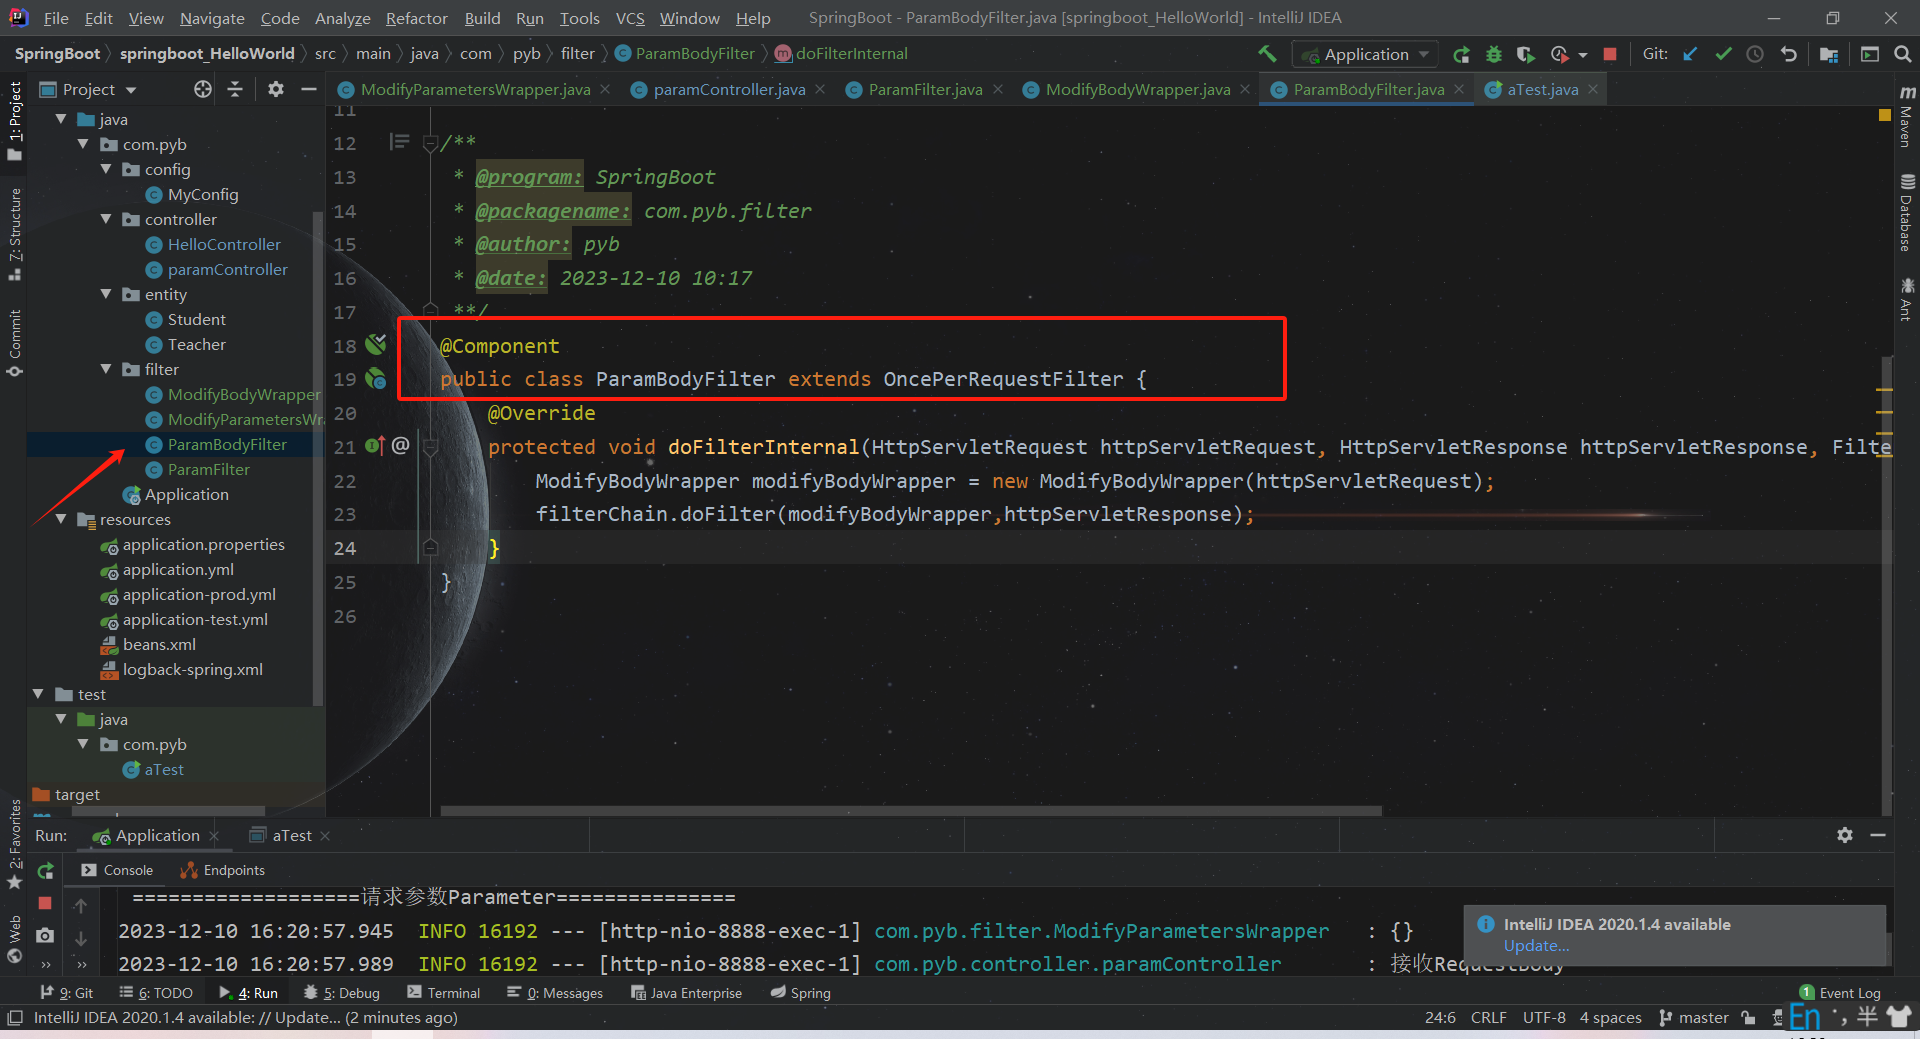Open the Endpoints tab in Run panel
Screen dimensions: 1920x1039
click(x=223, y=870)
